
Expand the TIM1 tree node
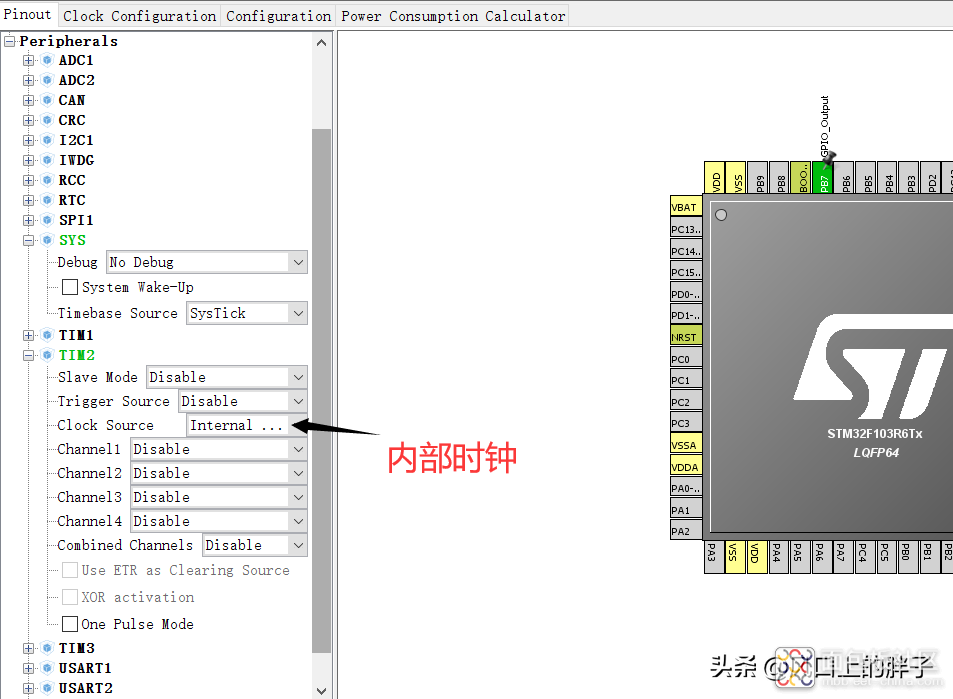click(28, 336)
